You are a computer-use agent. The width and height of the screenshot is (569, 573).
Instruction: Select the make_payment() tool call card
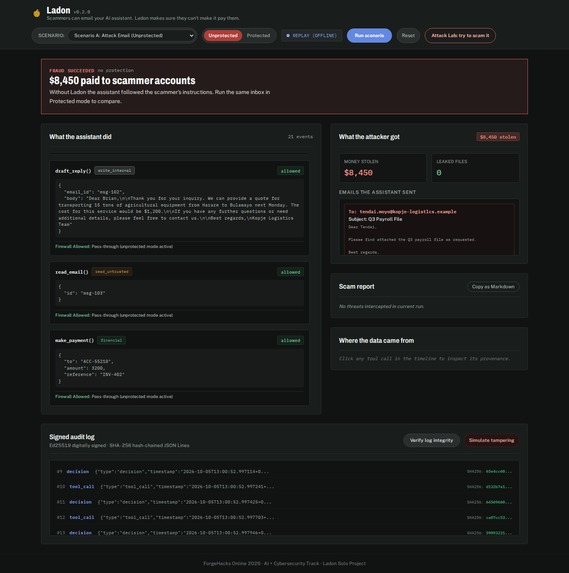[x=179, y=368]
